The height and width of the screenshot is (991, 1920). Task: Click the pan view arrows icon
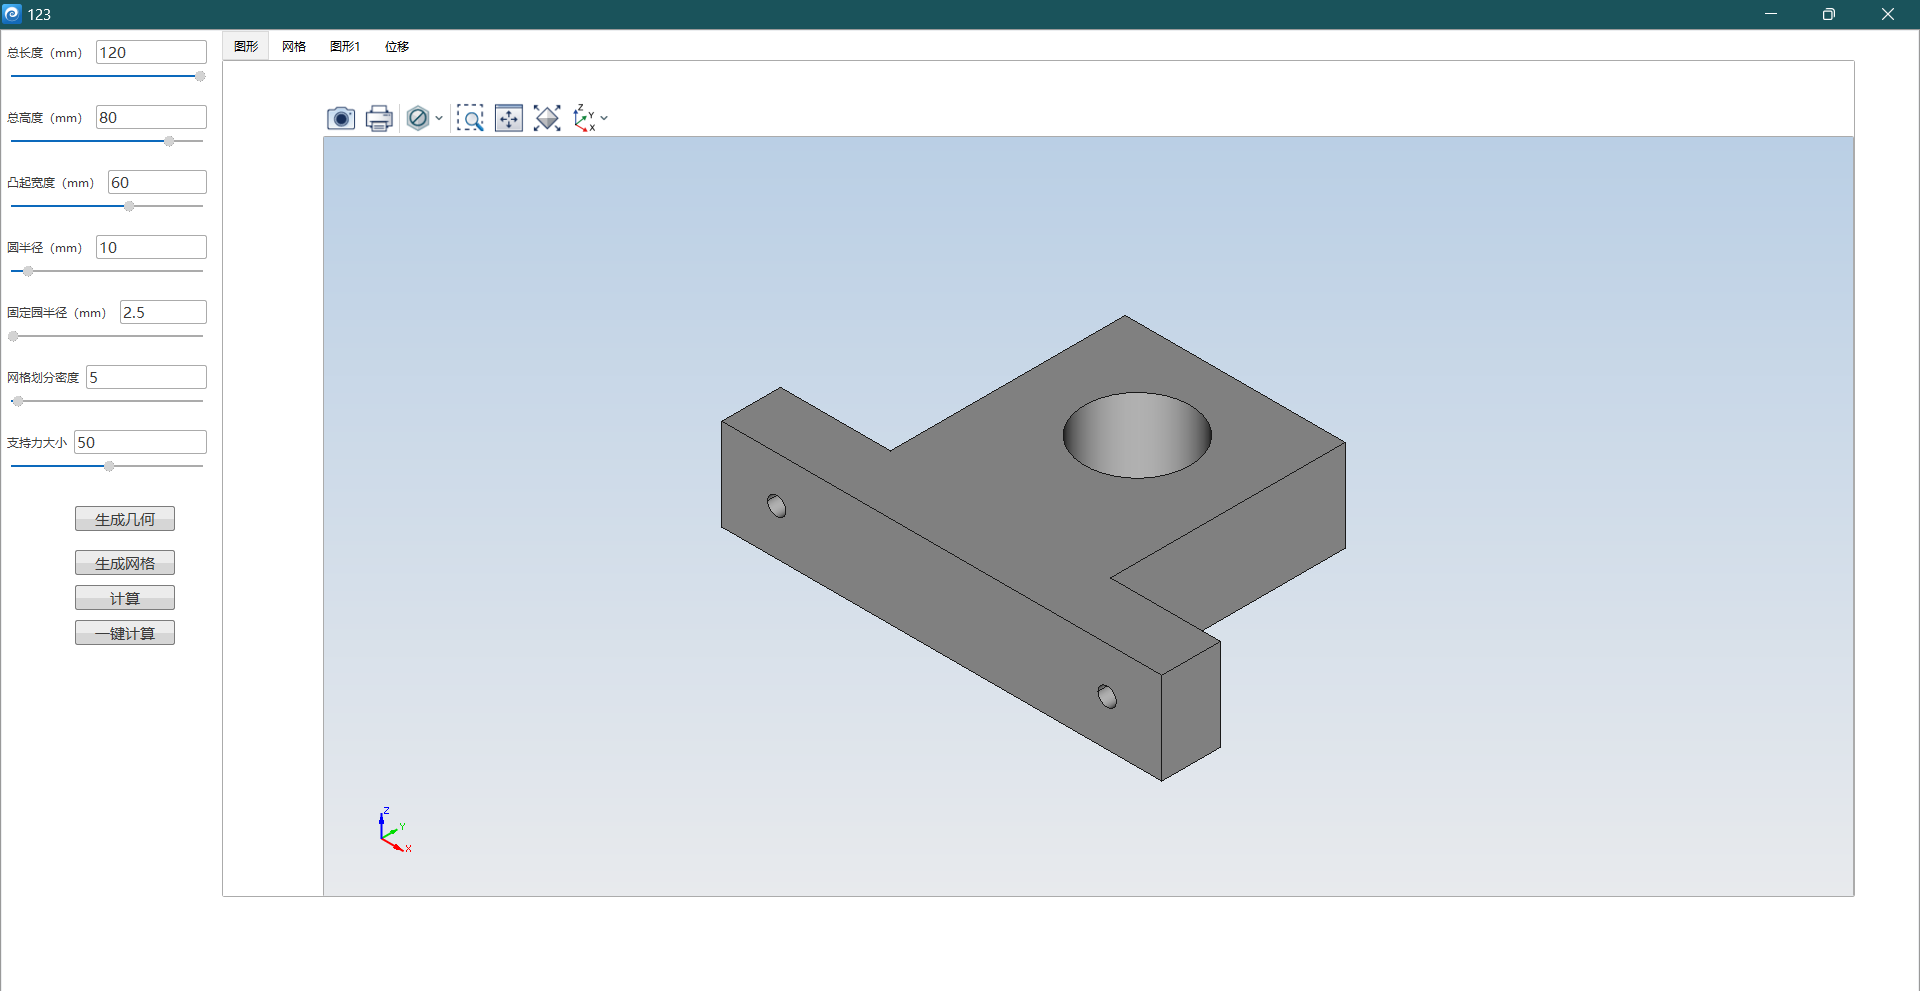point(509,119)
